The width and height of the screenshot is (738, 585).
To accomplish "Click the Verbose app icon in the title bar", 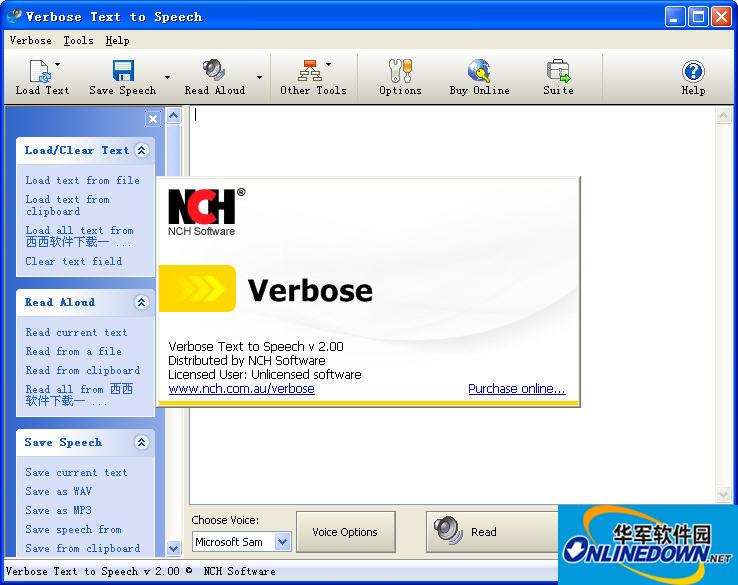I will tap(14, 16).
